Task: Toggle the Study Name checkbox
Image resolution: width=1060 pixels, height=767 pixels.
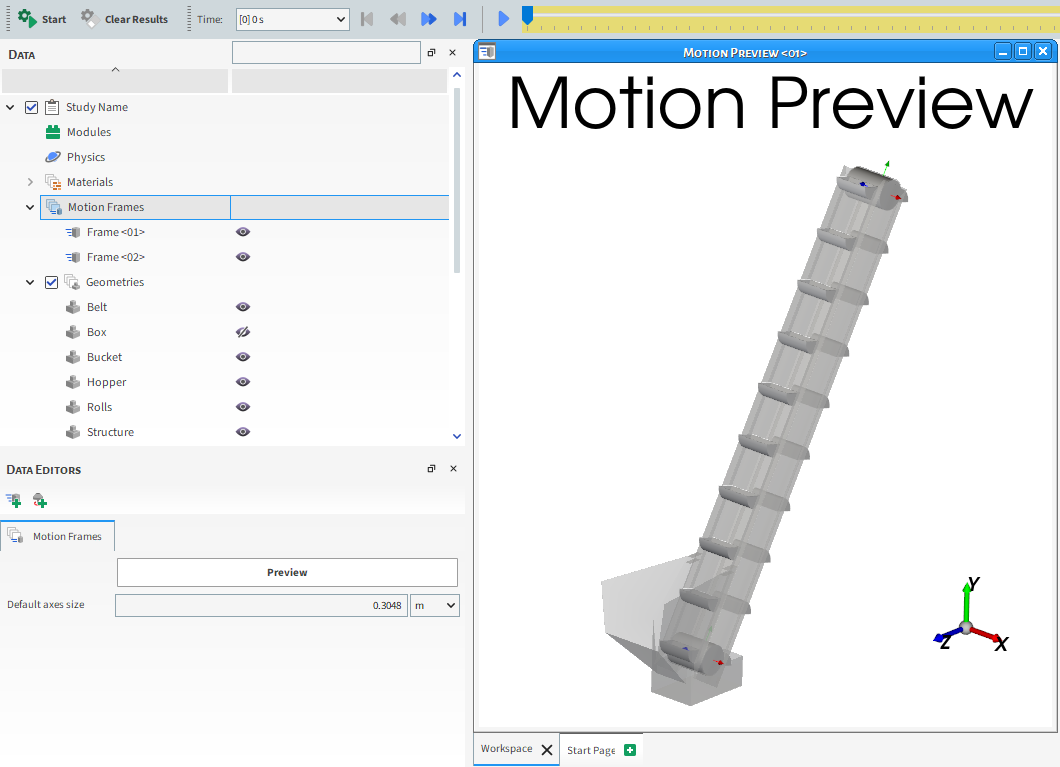Action: pos(31,107)
